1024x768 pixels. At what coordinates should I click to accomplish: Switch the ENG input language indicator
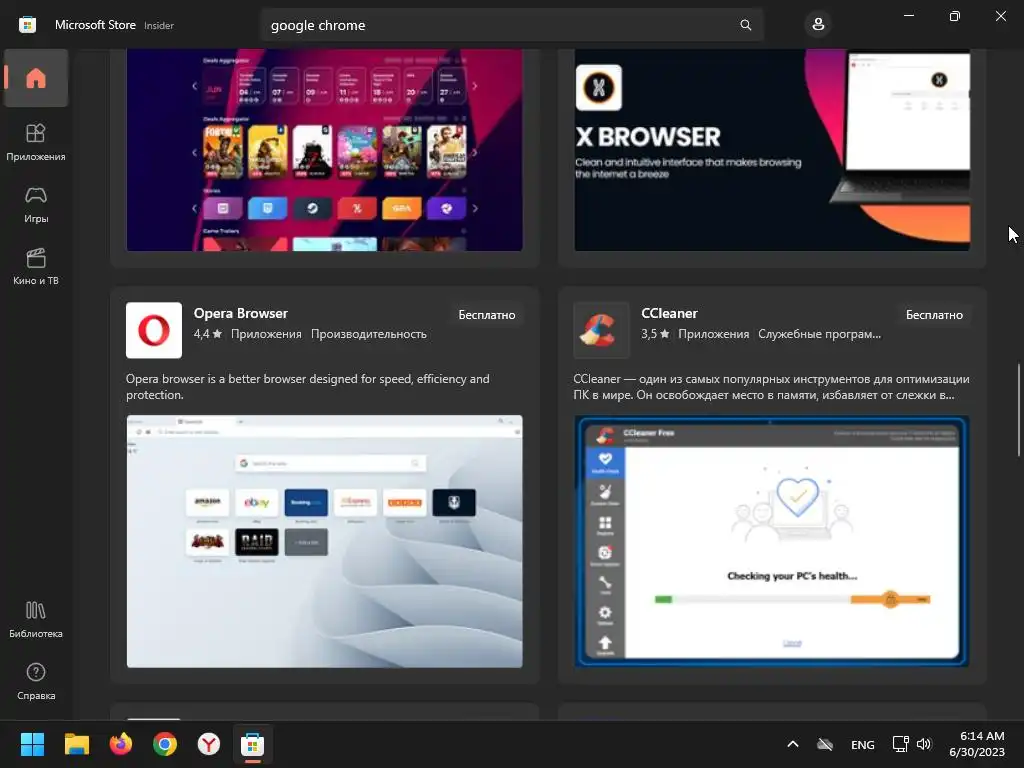(x=863, y=744)
